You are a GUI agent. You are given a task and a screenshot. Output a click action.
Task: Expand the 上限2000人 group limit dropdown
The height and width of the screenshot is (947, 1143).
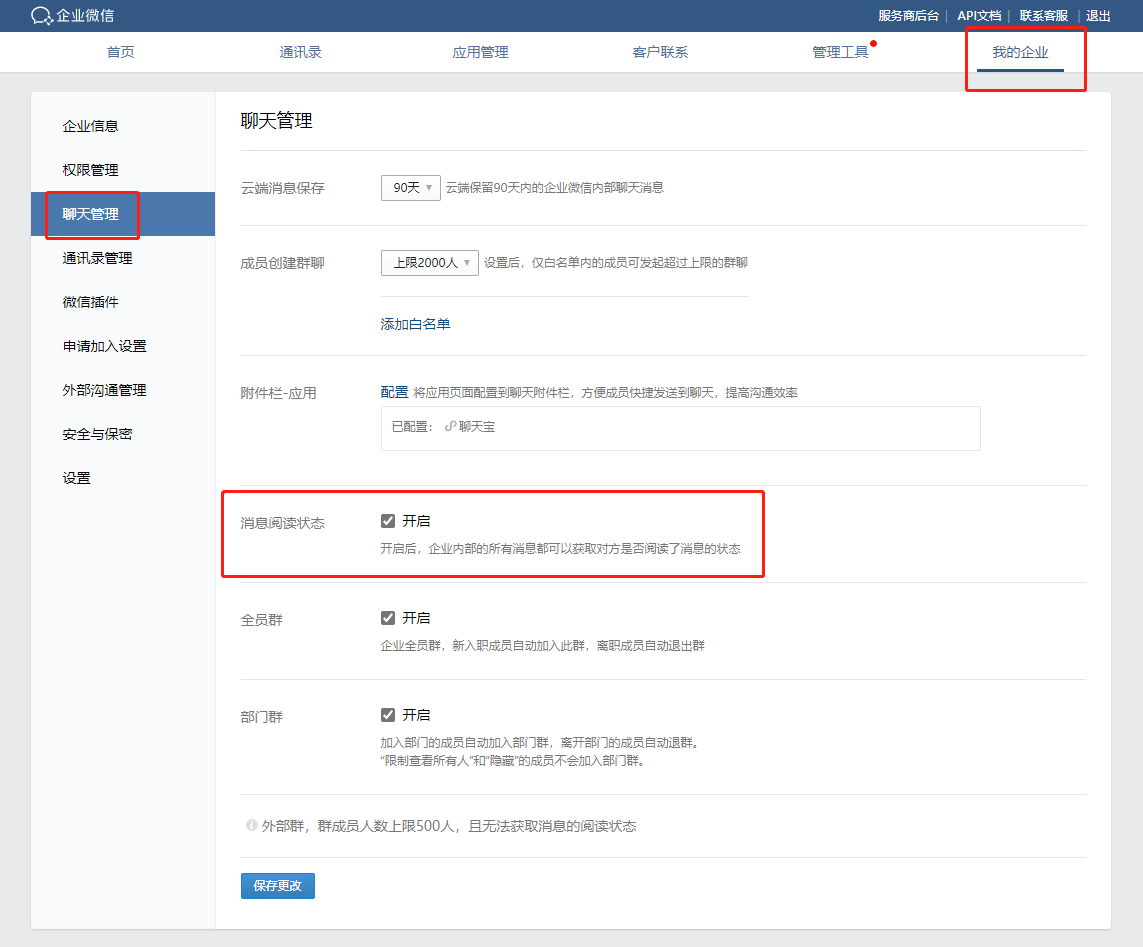click(x=429, y=263)
